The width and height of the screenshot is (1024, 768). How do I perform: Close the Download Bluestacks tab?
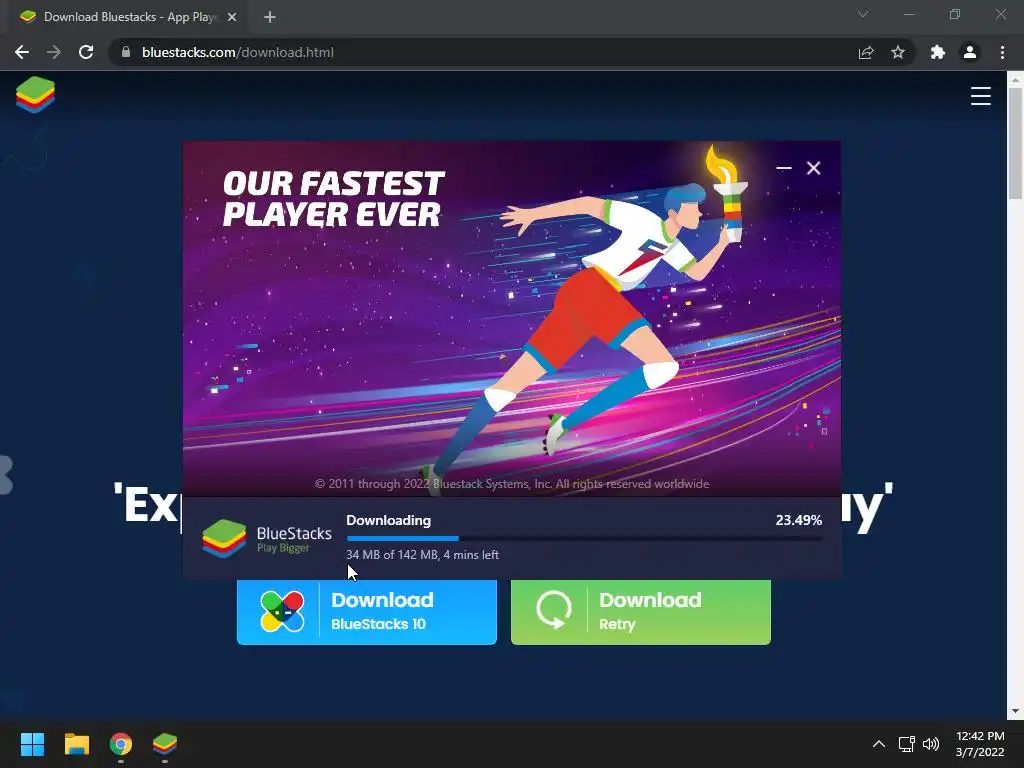click(x=232, y=17)
